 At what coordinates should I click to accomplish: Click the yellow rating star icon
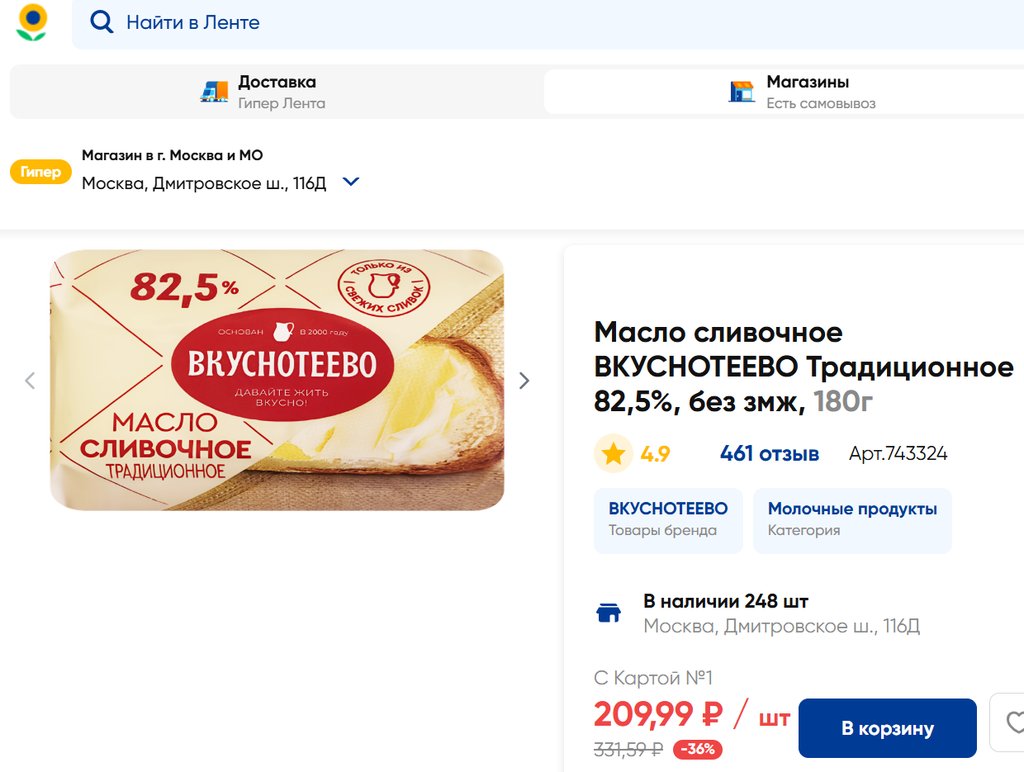point(613,454)
